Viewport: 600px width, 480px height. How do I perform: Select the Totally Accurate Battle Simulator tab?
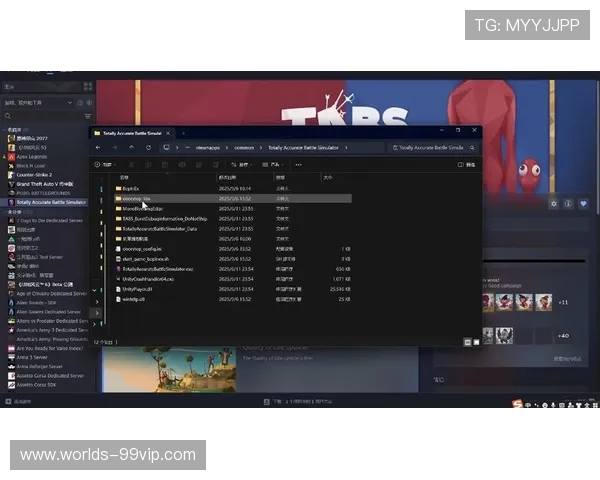[x=130, y=132]
